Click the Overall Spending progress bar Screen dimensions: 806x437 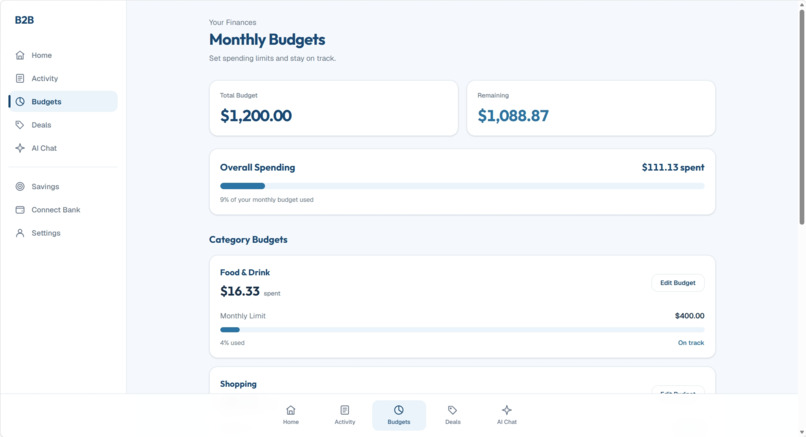[x=462, y=186]
